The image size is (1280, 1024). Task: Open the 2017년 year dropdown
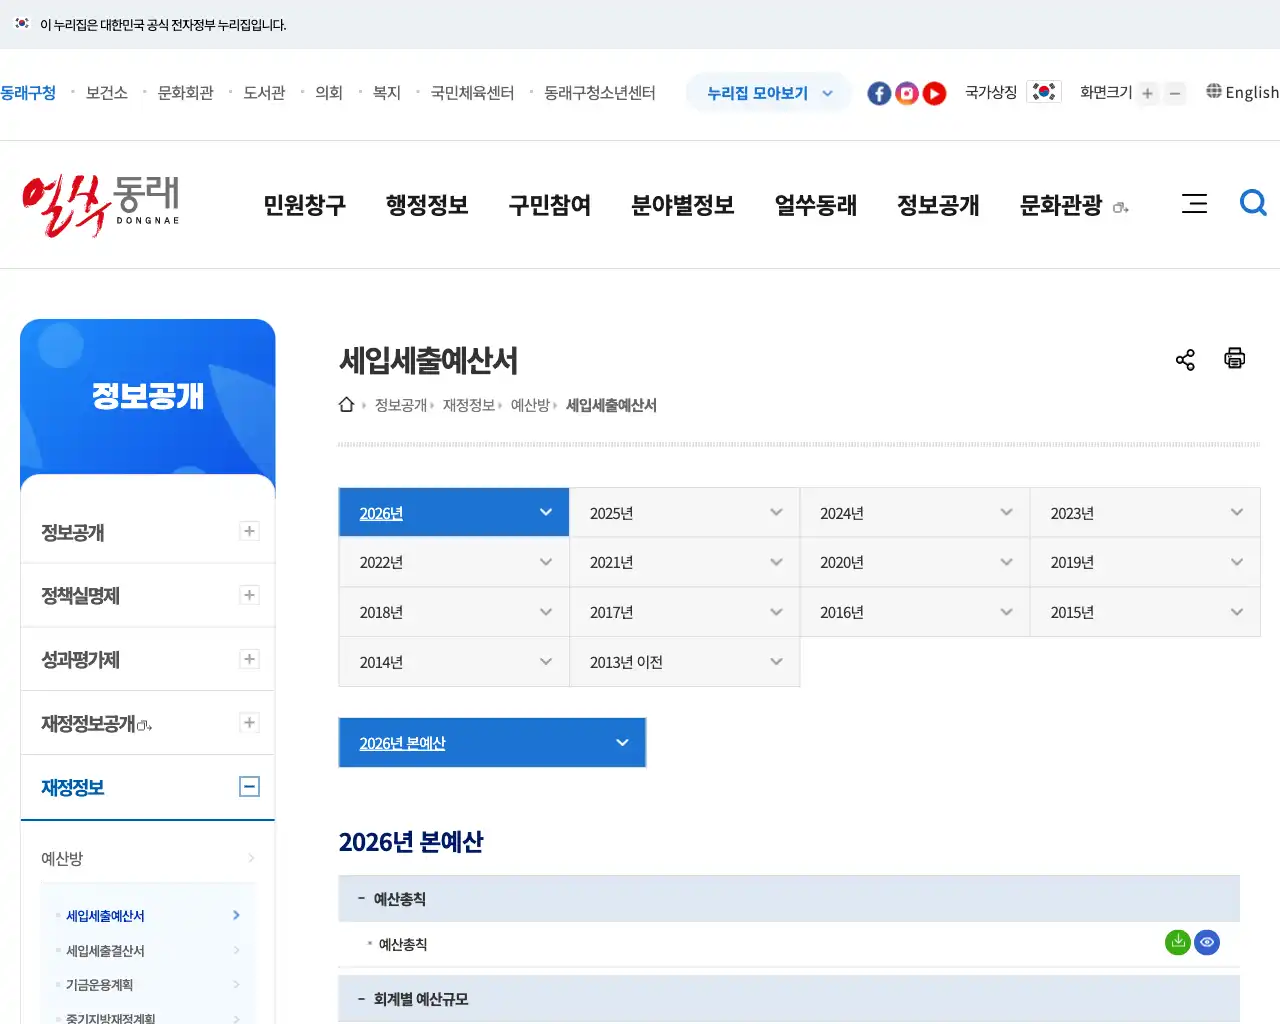click(685, 612)
